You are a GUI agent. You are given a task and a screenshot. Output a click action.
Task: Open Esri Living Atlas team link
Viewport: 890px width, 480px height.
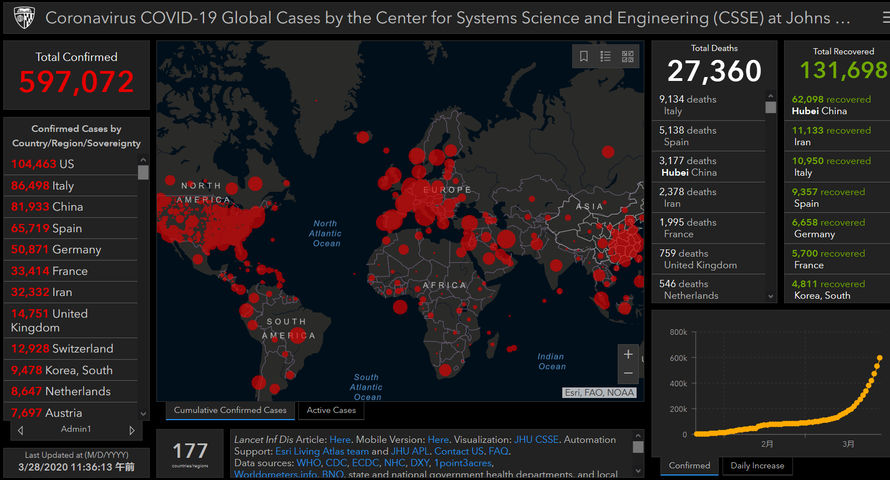pyautogui.click(x=322, y=452)
